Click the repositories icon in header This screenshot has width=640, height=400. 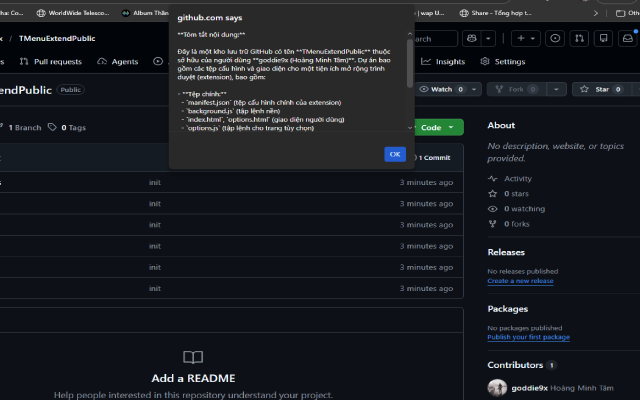[x=603, y=38]
